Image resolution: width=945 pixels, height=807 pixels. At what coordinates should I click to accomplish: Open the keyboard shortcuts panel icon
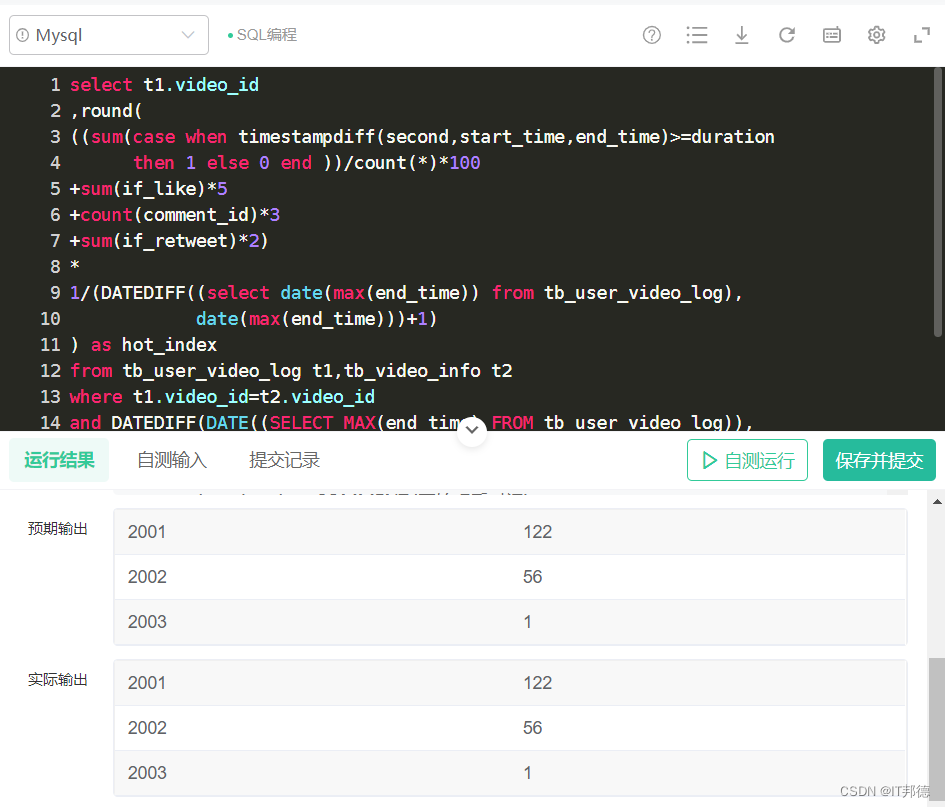(x=832, y=35)
